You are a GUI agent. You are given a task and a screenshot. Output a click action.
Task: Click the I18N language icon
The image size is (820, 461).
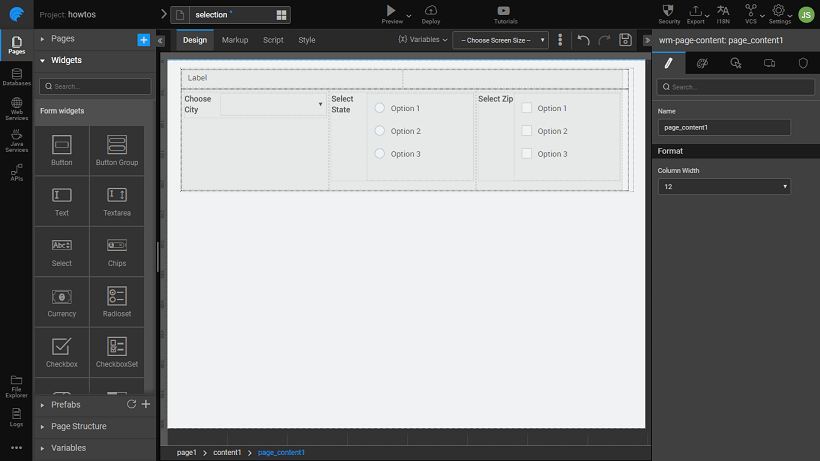coord(723,13)
